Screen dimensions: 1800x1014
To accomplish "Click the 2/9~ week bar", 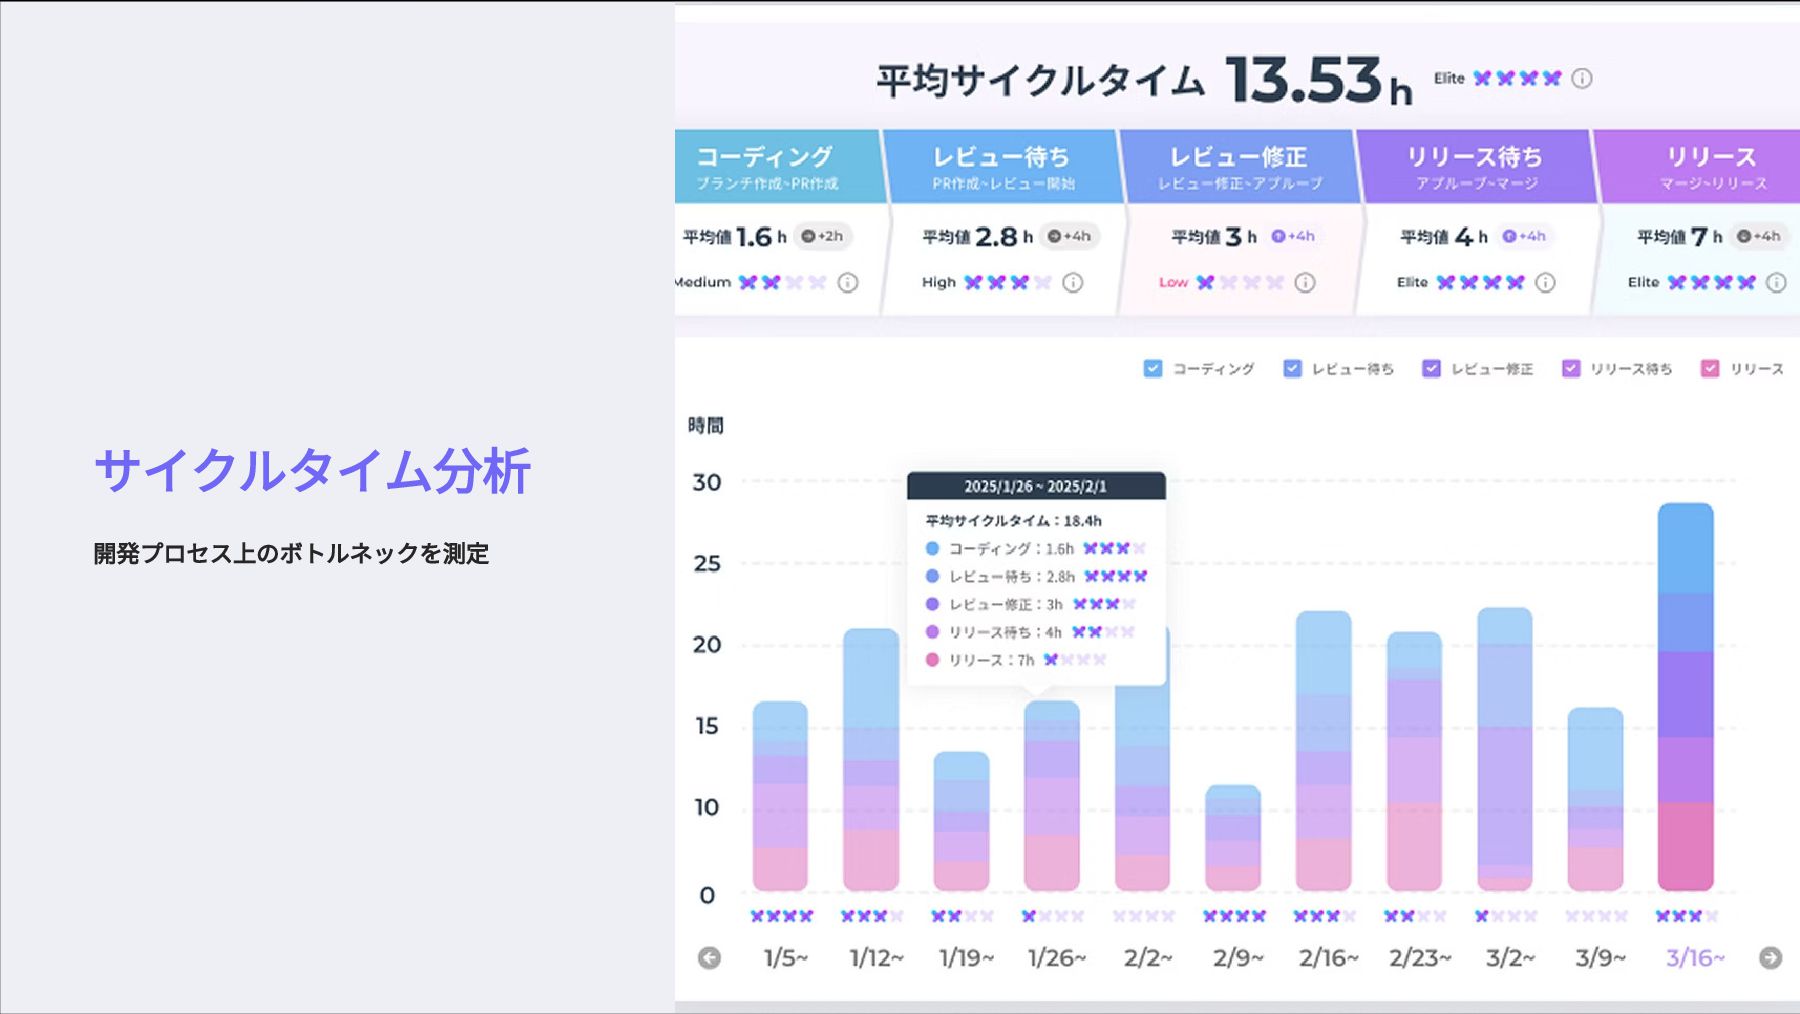I will point(1233,838).
